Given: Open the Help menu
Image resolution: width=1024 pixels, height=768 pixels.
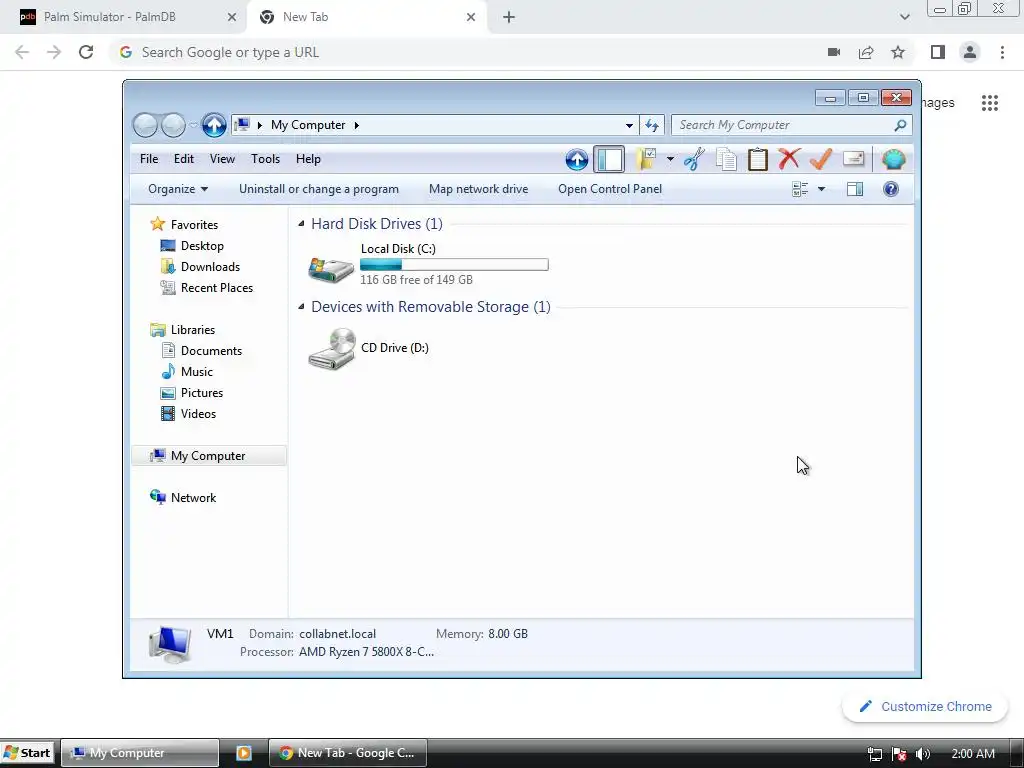Looking at the screenshot, I should (x=308, y=159).
